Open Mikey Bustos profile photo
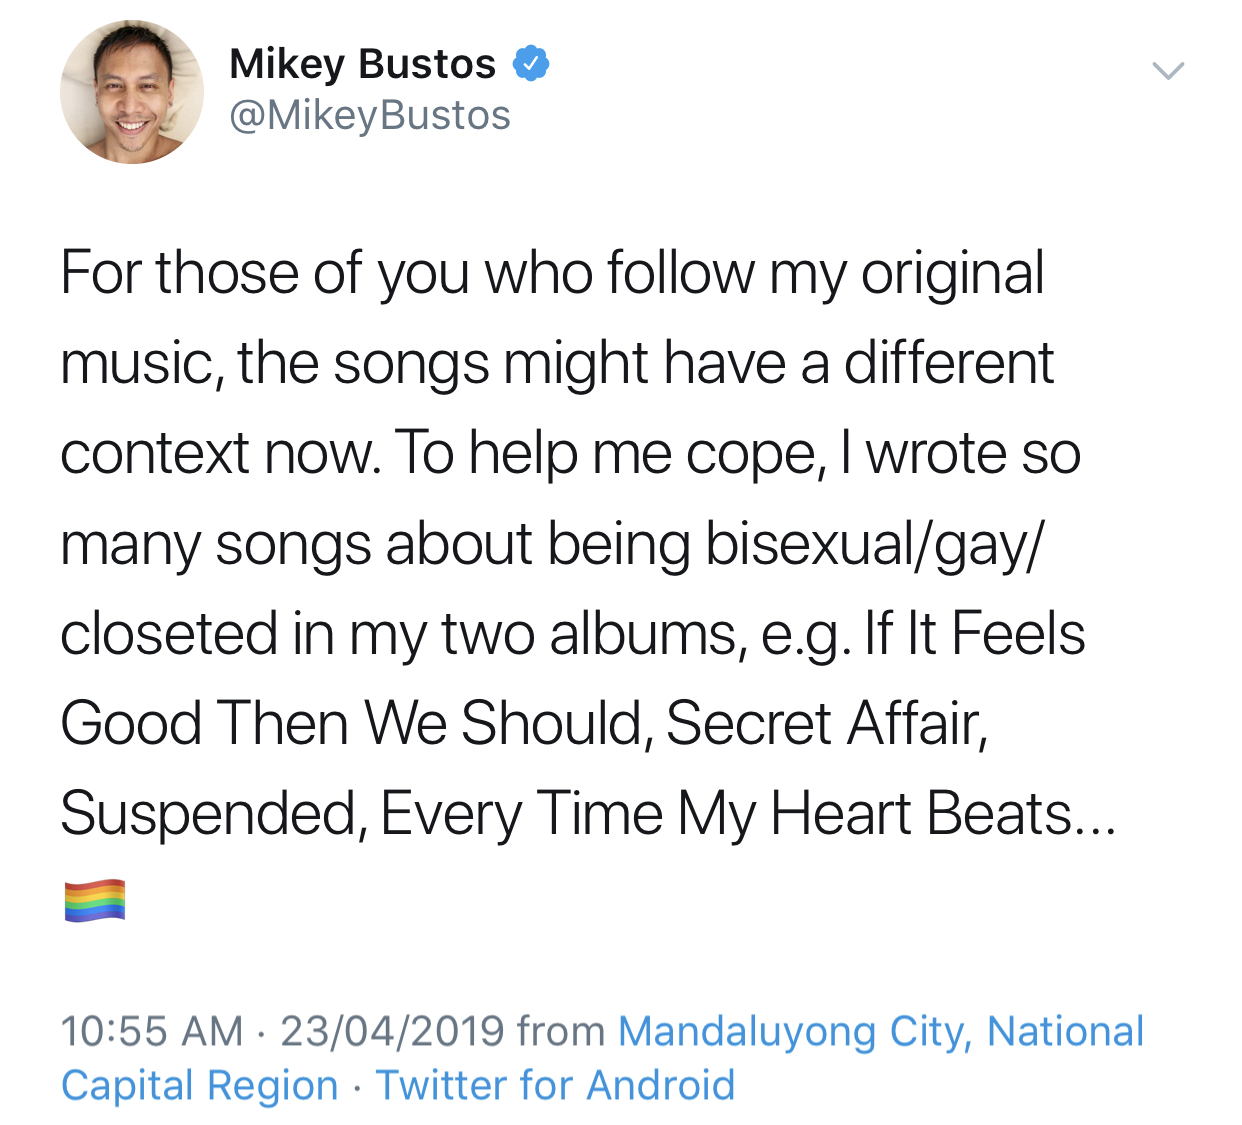 tap(131, 92)
